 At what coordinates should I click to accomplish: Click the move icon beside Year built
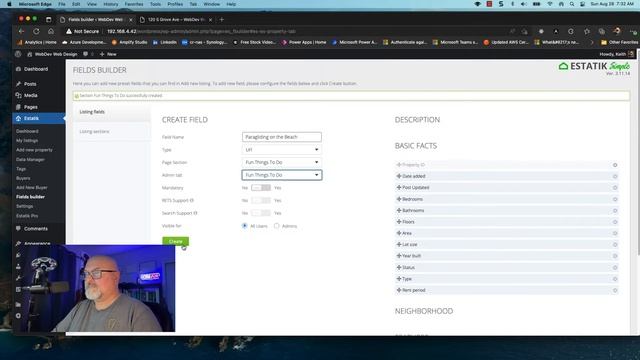point(399,256)
